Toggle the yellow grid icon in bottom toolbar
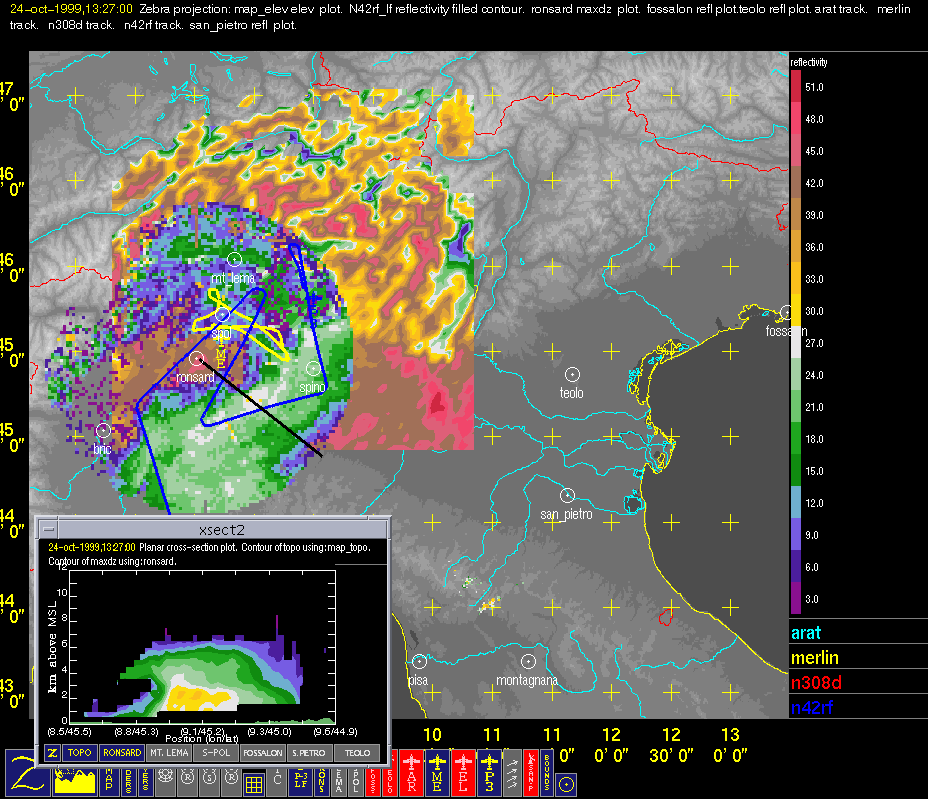 [254, 784]
